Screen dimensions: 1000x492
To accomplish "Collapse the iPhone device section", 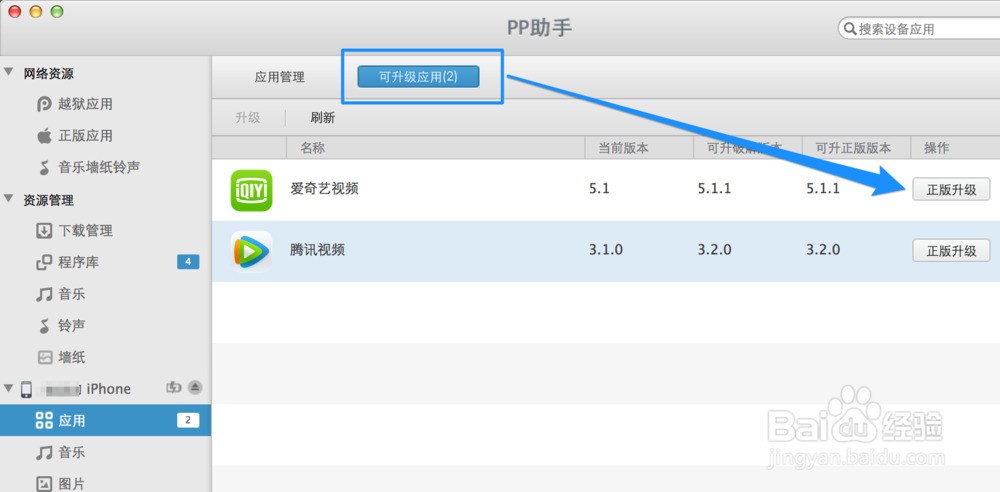I will point(9,387).
